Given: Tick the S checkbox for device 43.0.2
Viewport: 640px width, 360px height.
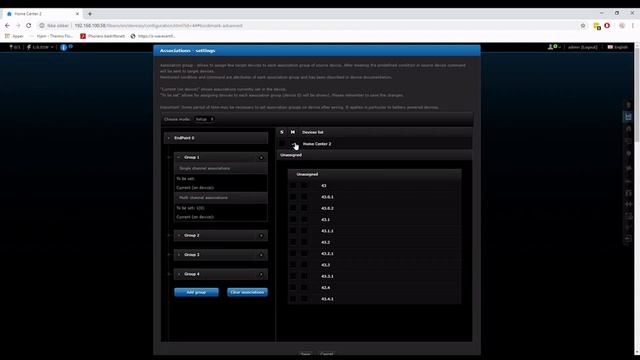Looking at the screenshot, I should click(x=293, y=208).
